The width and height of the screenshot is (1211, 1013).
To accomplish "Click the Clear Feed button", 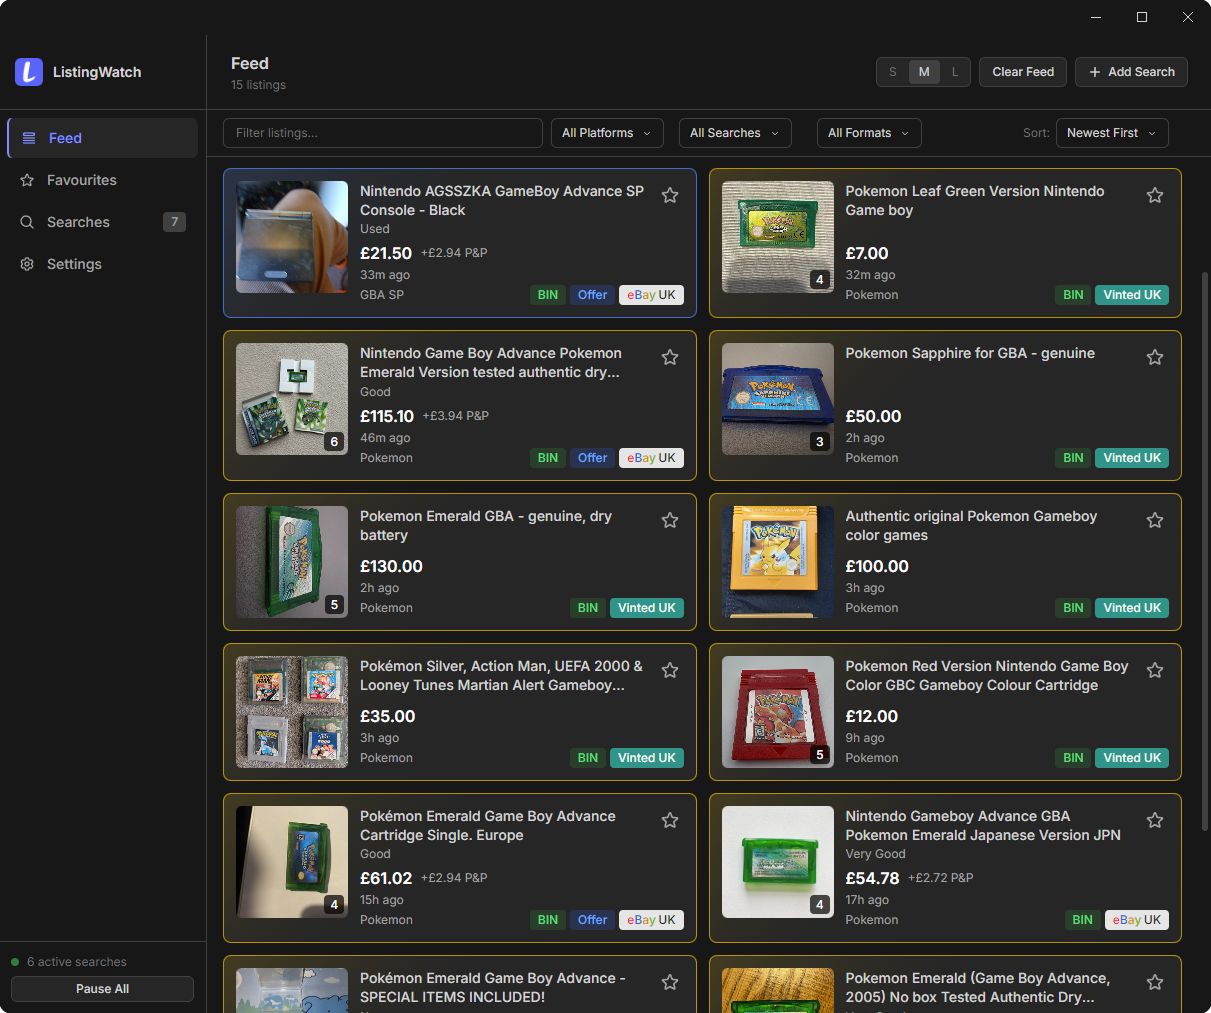I will click(x=1022, y=72).
